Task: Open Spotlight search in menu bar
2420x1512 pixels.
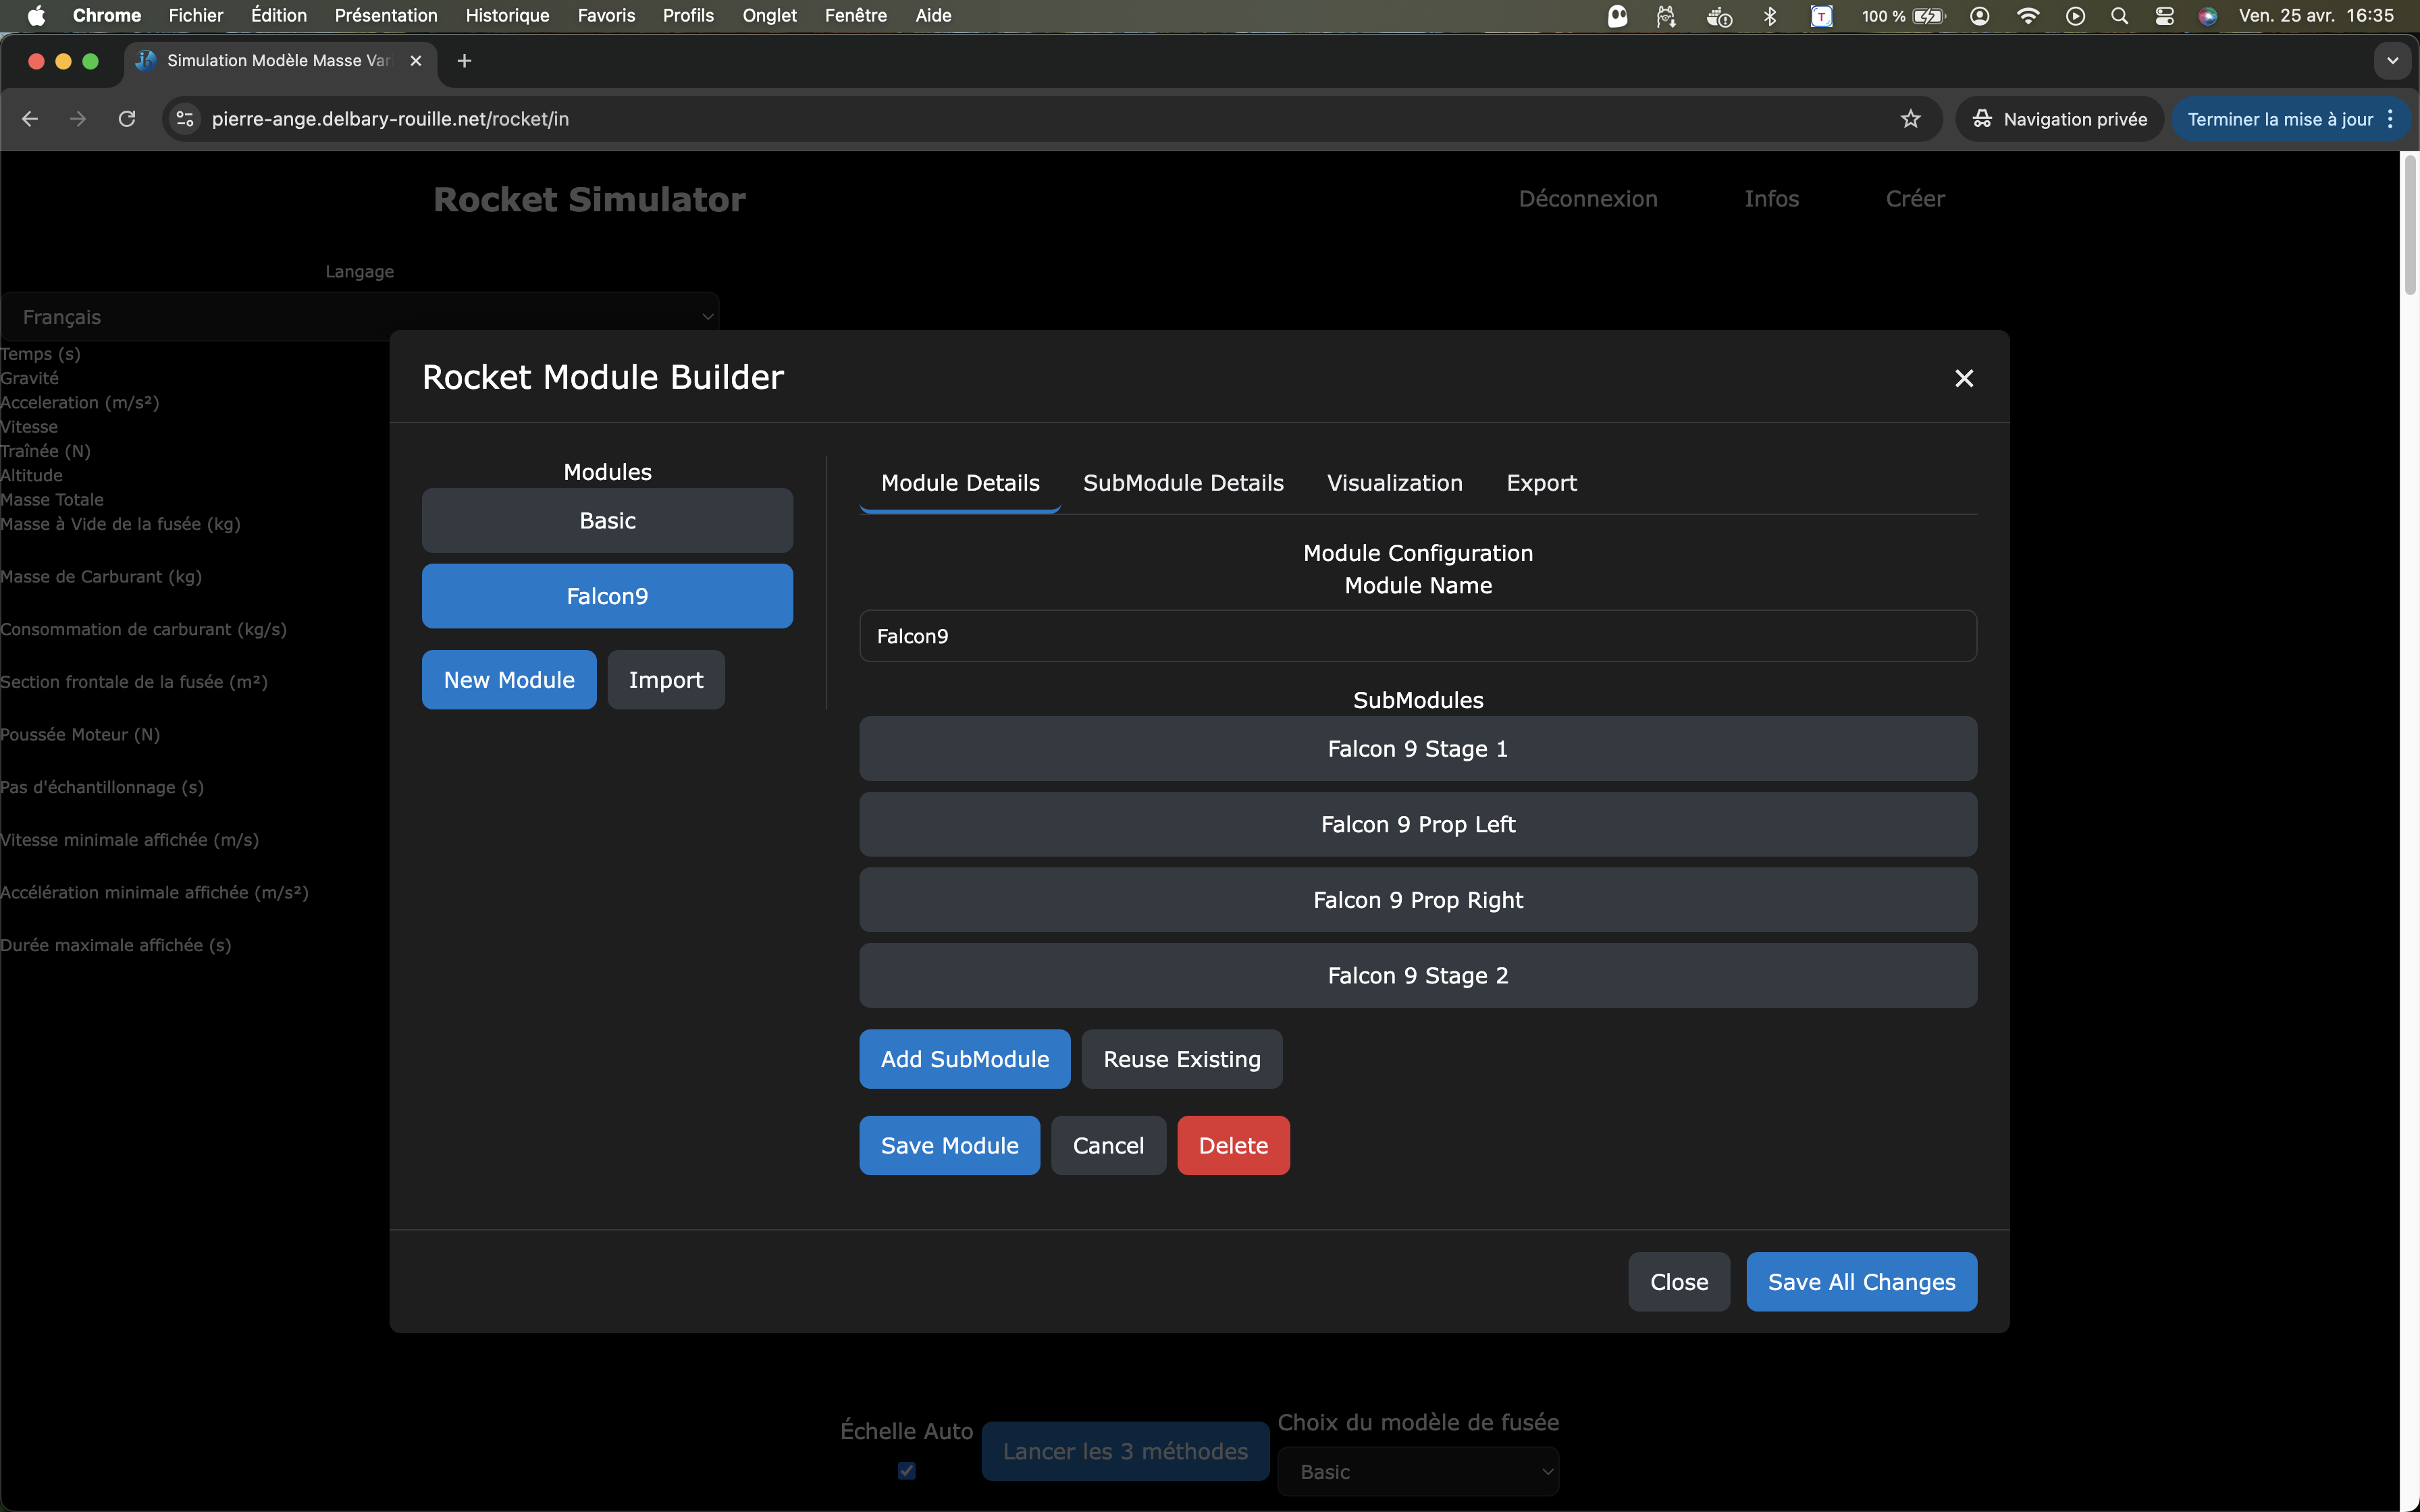Action: (x=2119, y=15)
